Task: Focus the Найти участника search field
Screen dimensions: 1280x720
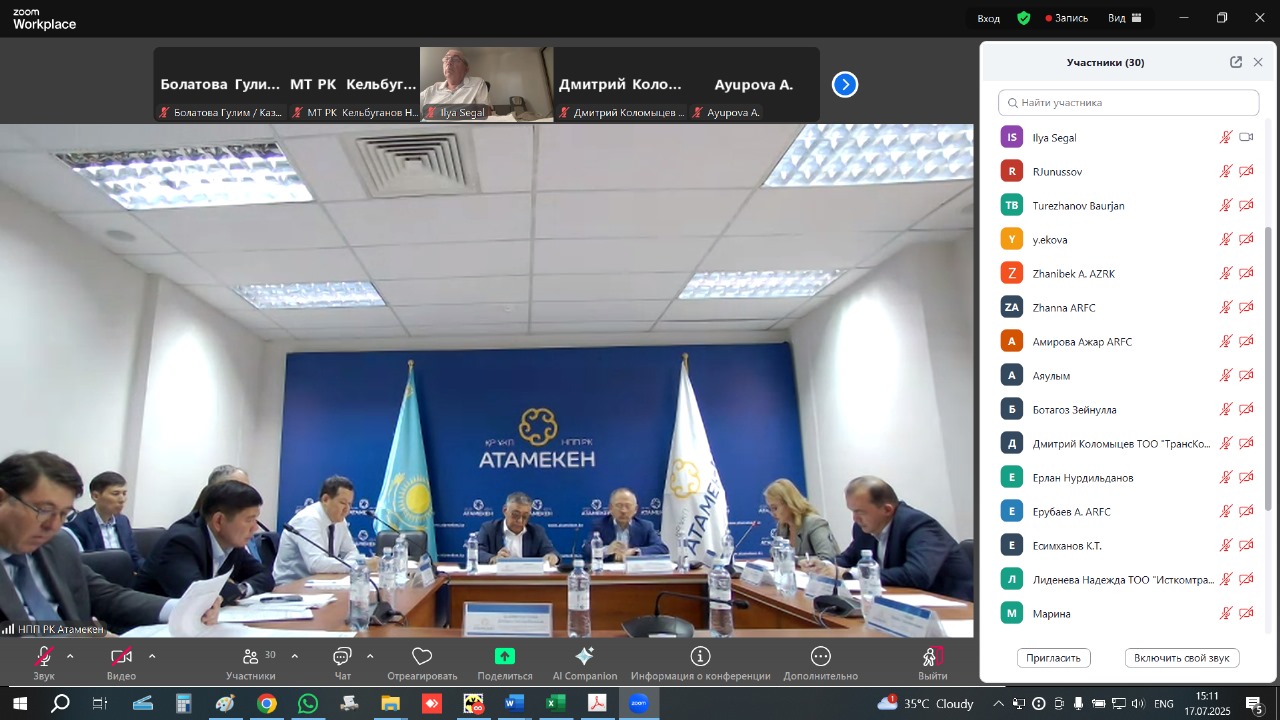Action: [1129, 103]
